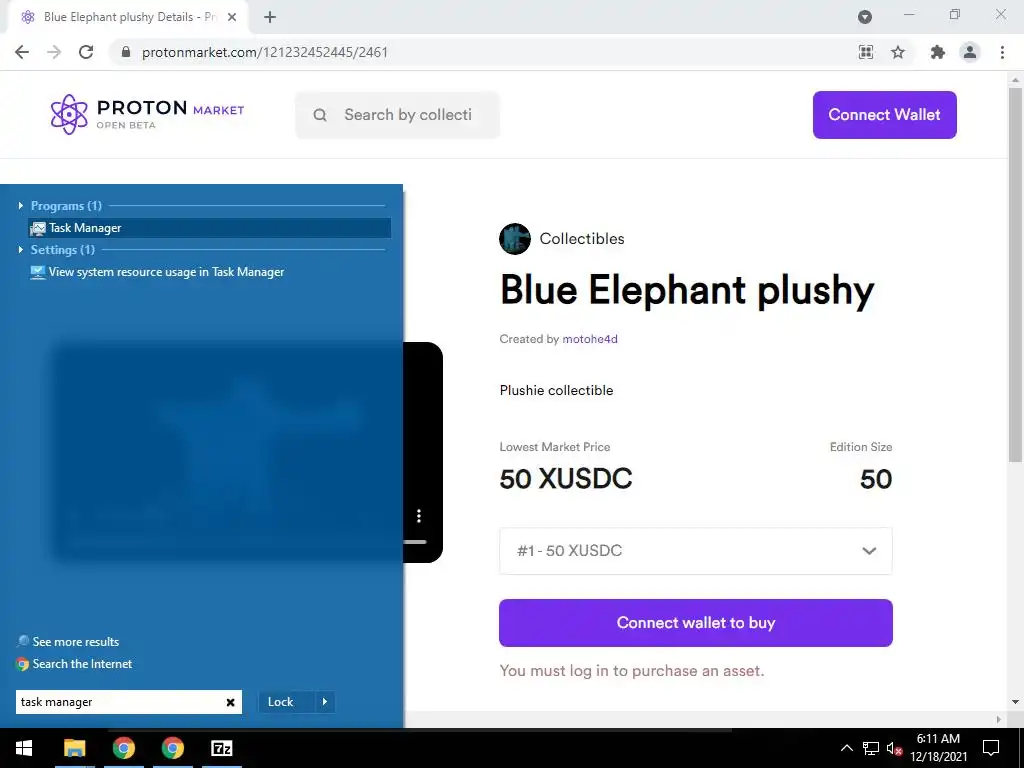This screenshot has width=1024, height=768.
Task: Click the 50 XUSDC lowest market price
Action: (566, 479)
